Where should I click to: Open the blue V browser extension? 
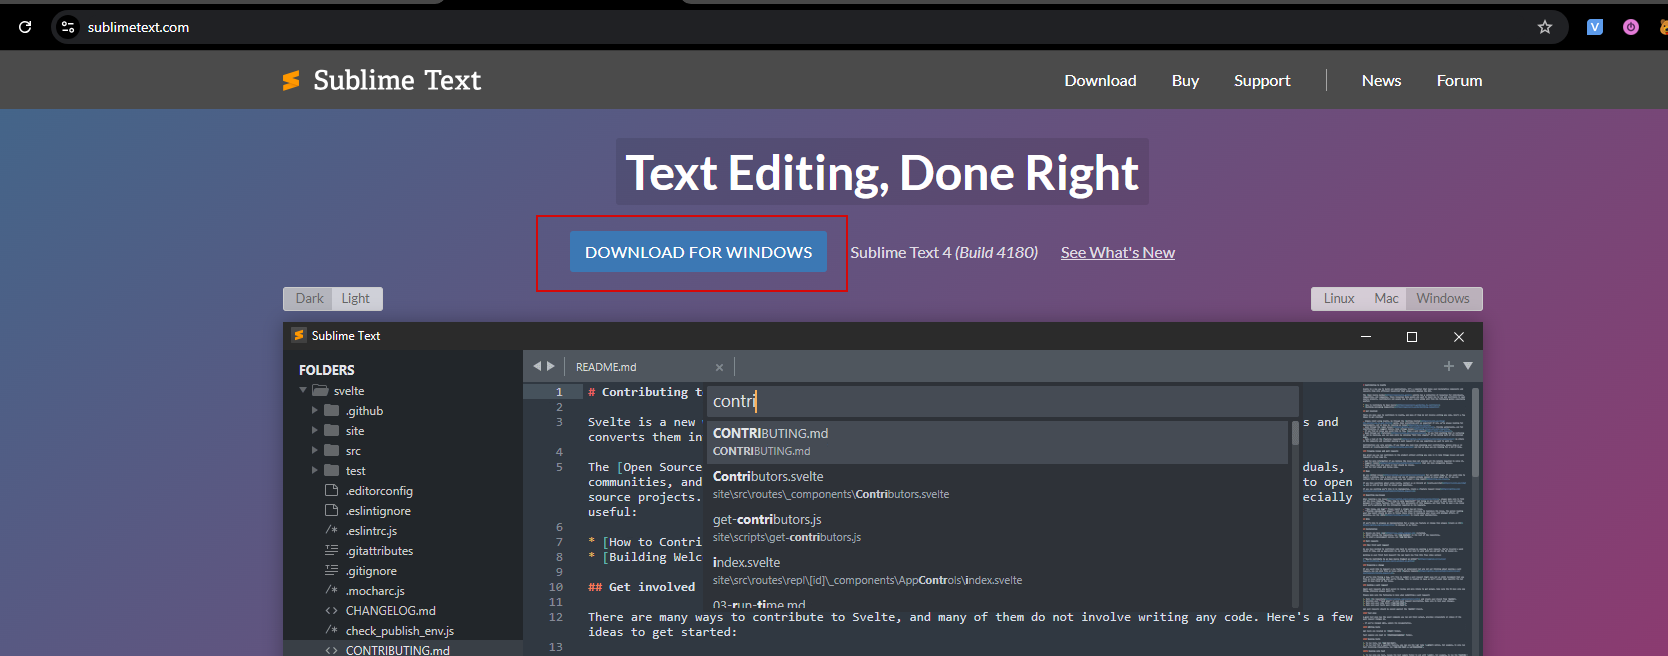click(1595, 27)
